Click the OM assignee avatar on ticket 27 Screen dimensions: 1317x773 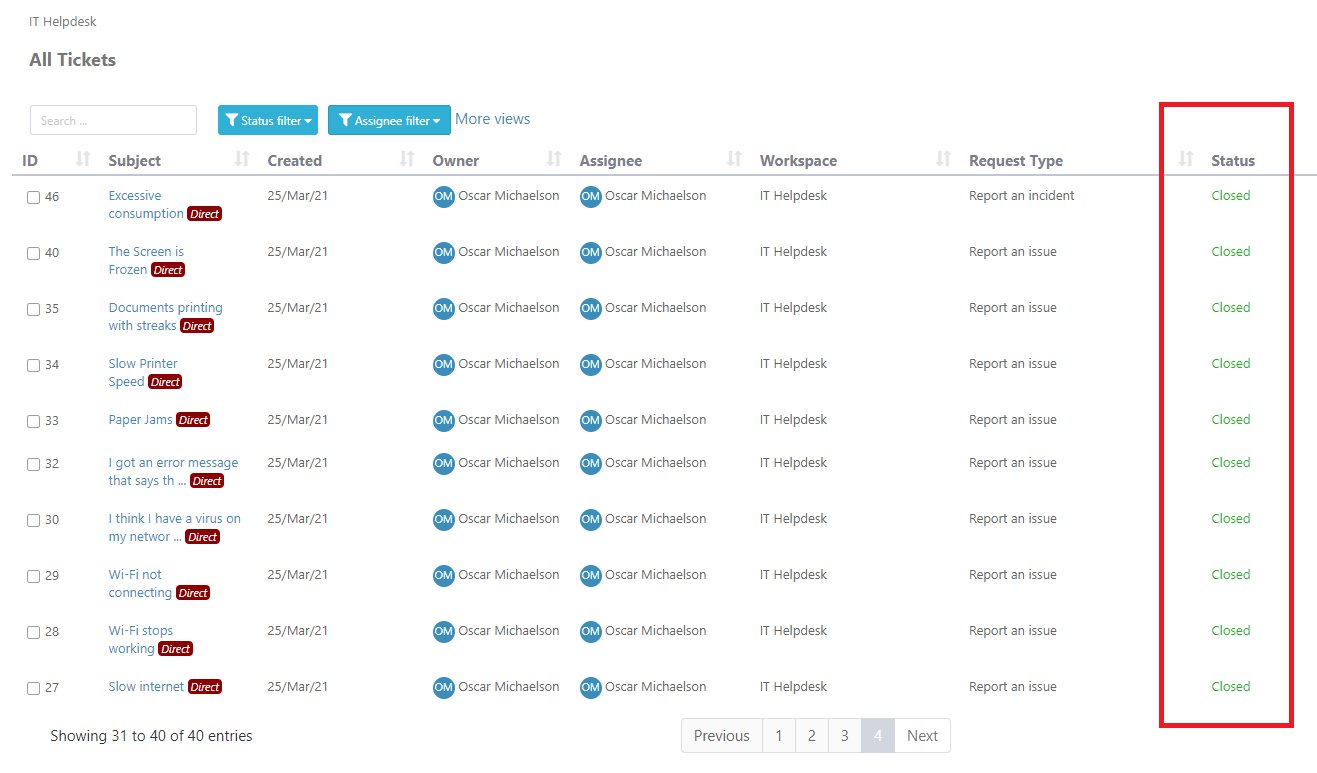point(590,687)
